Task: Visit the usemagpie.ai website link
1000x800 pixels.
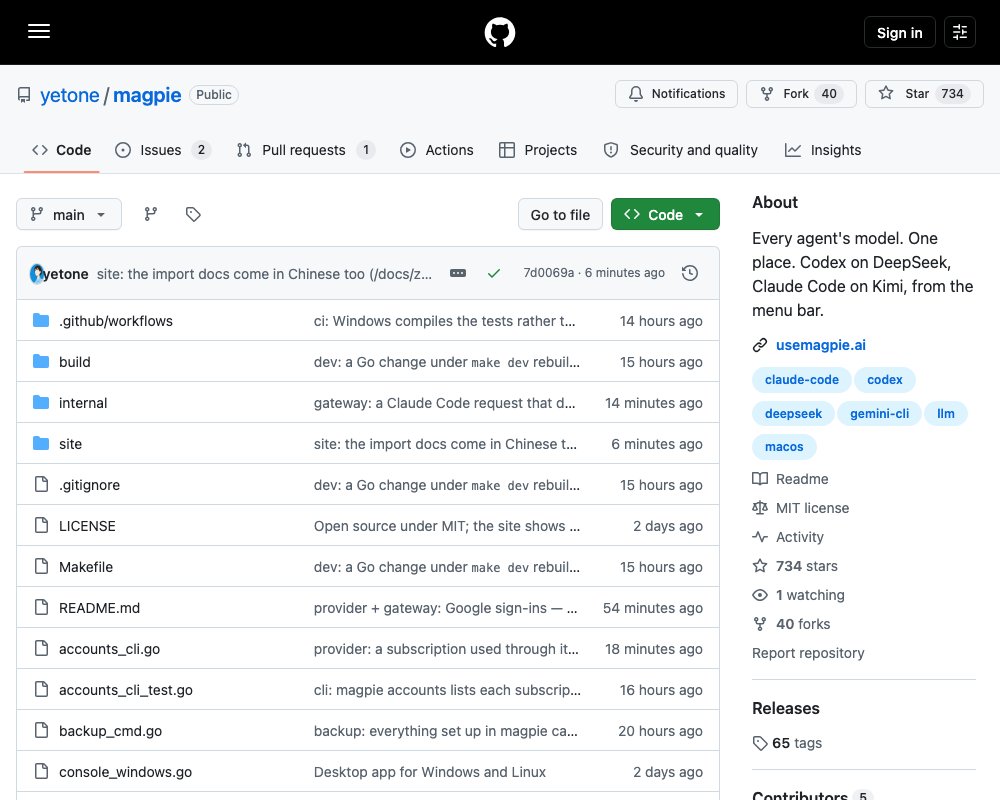Action: [821, 345]
